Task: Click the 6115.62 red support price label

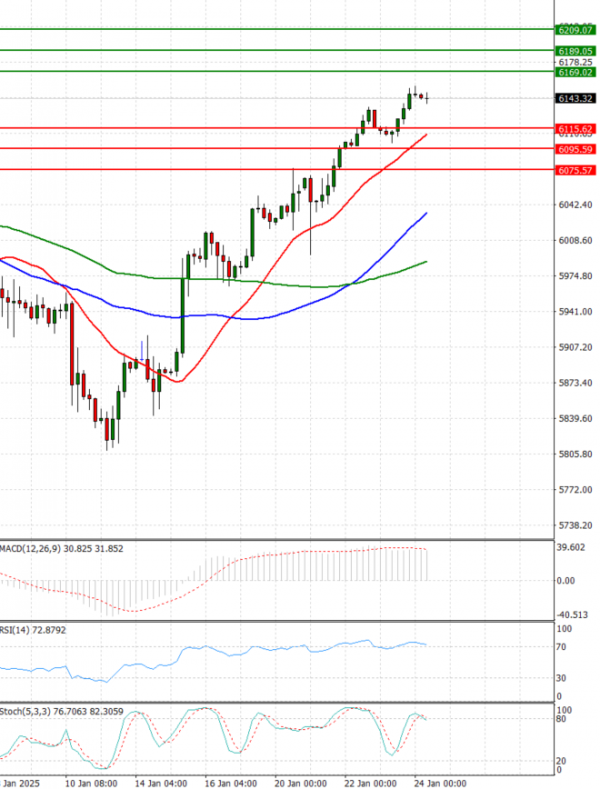Action: (x=575, y=129)
